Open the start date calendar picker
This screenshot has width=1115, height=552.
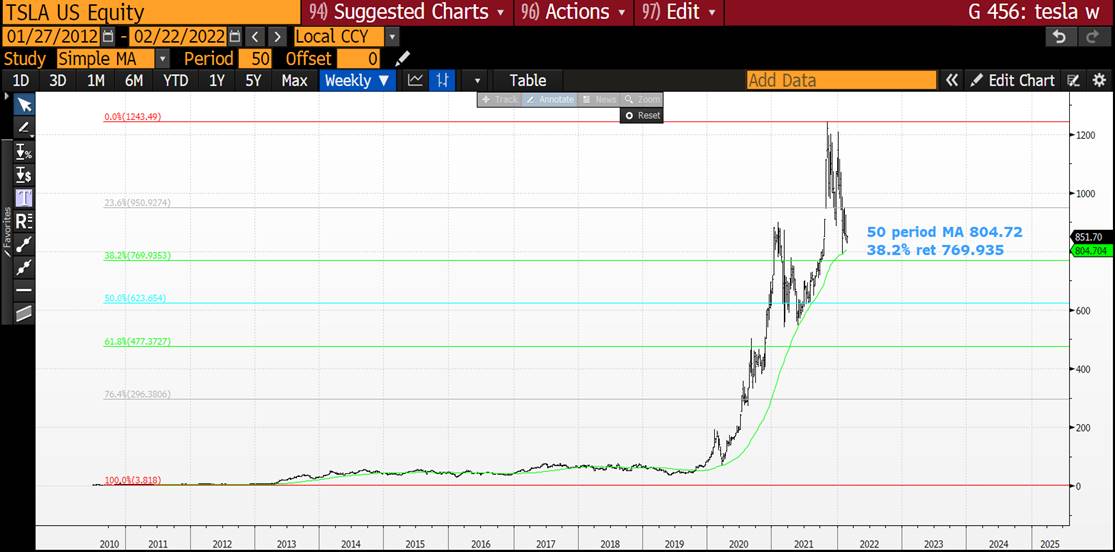[107, 36]
